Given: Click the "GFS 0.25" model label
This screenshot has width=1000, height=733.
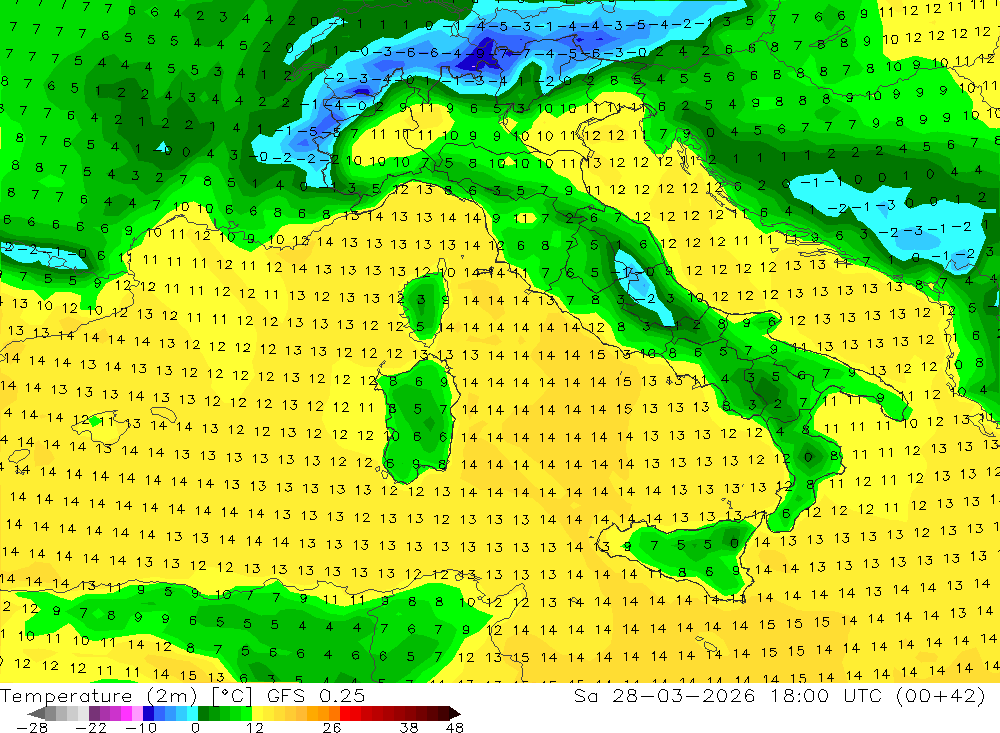Looking at the screenshot, I should pyautogui.click(x=316, y=696).
